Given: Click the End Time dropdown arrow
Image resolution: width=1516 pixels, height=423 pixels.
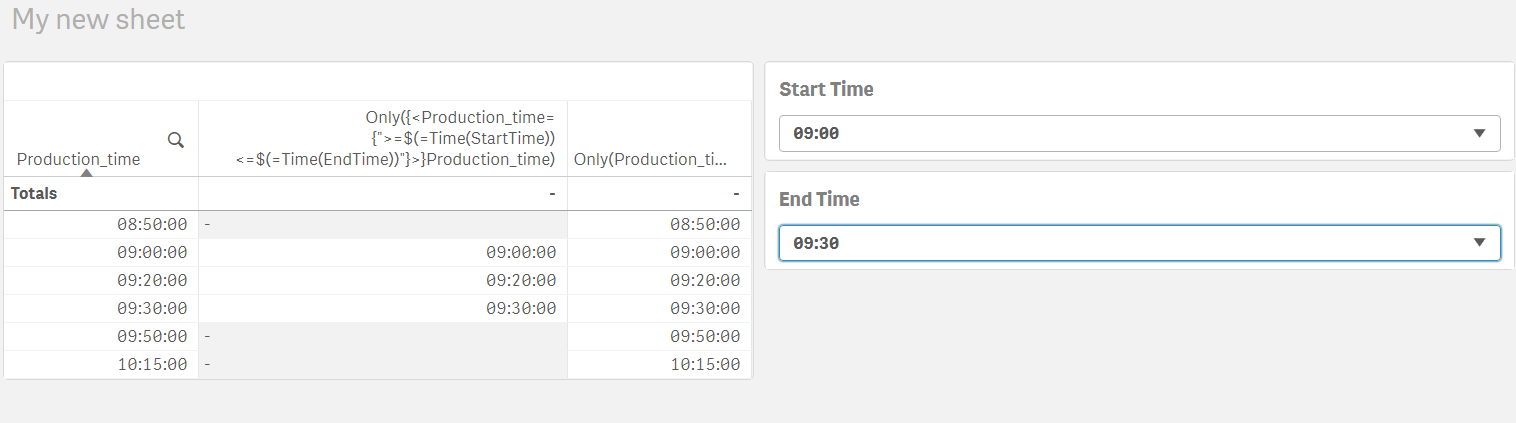Looking at the screenshot, I should (x=1480, y=243).
